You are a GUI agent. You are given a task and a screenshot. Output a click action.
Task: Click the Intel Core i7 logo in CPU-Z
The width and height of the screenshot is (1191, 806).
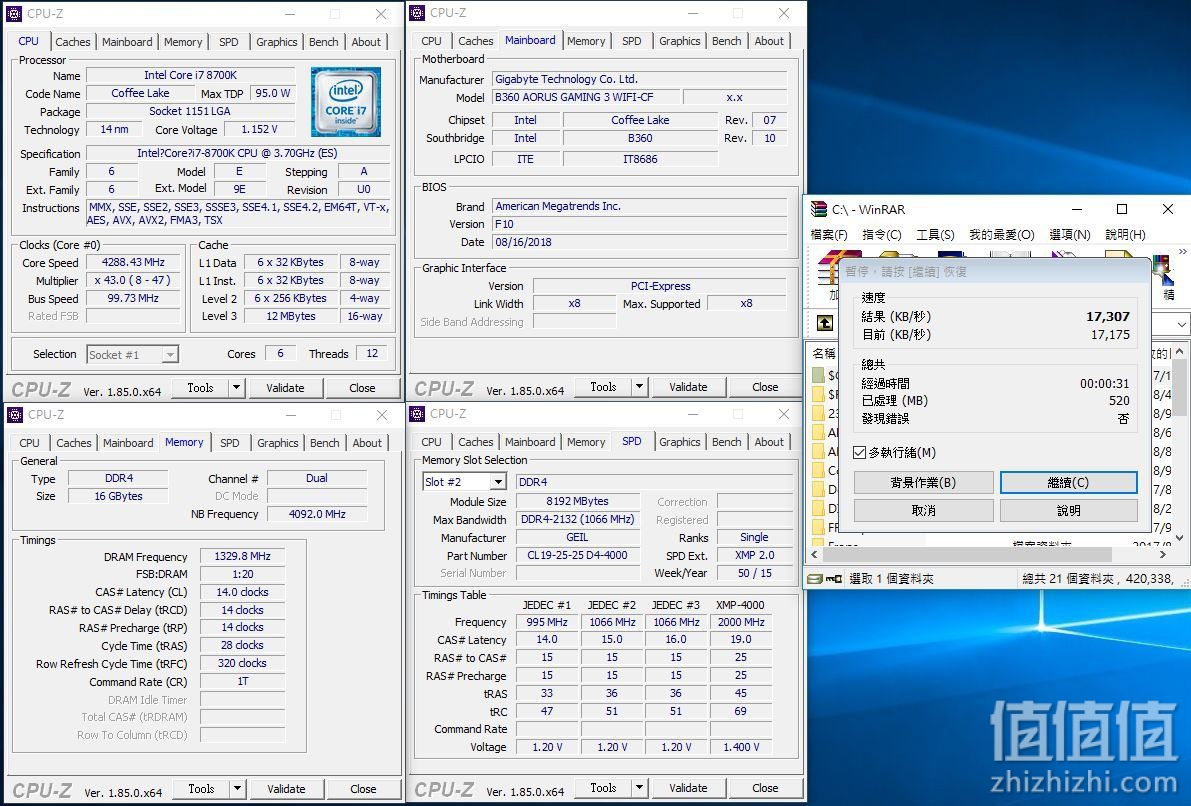point(346,102)
